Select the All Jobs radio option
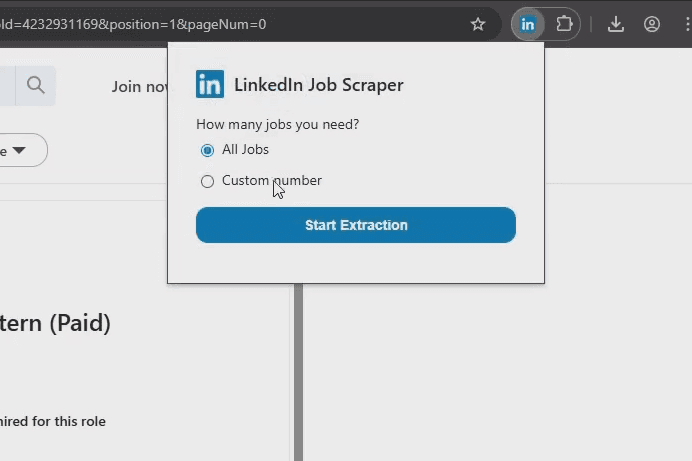This screenshot has width=692, height=461. pyautogui.click(x=207, y=150)
